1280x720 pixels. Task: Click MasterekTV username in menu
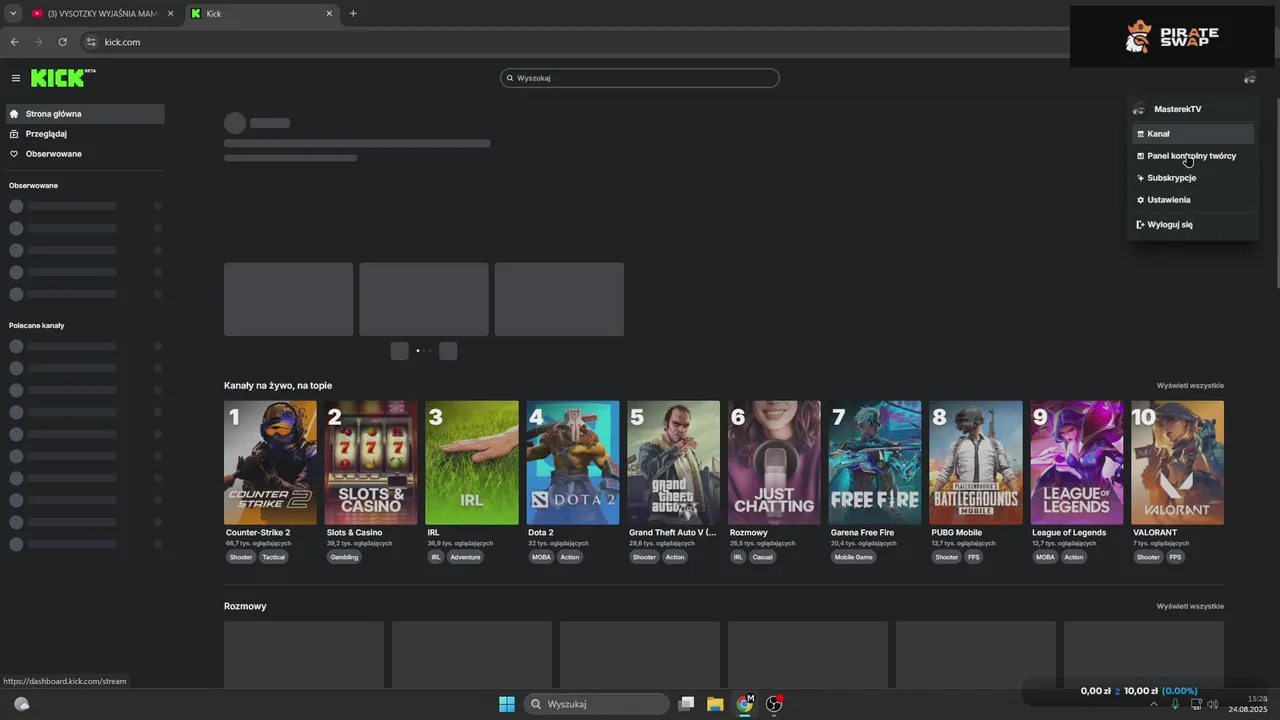point(1177,109)
